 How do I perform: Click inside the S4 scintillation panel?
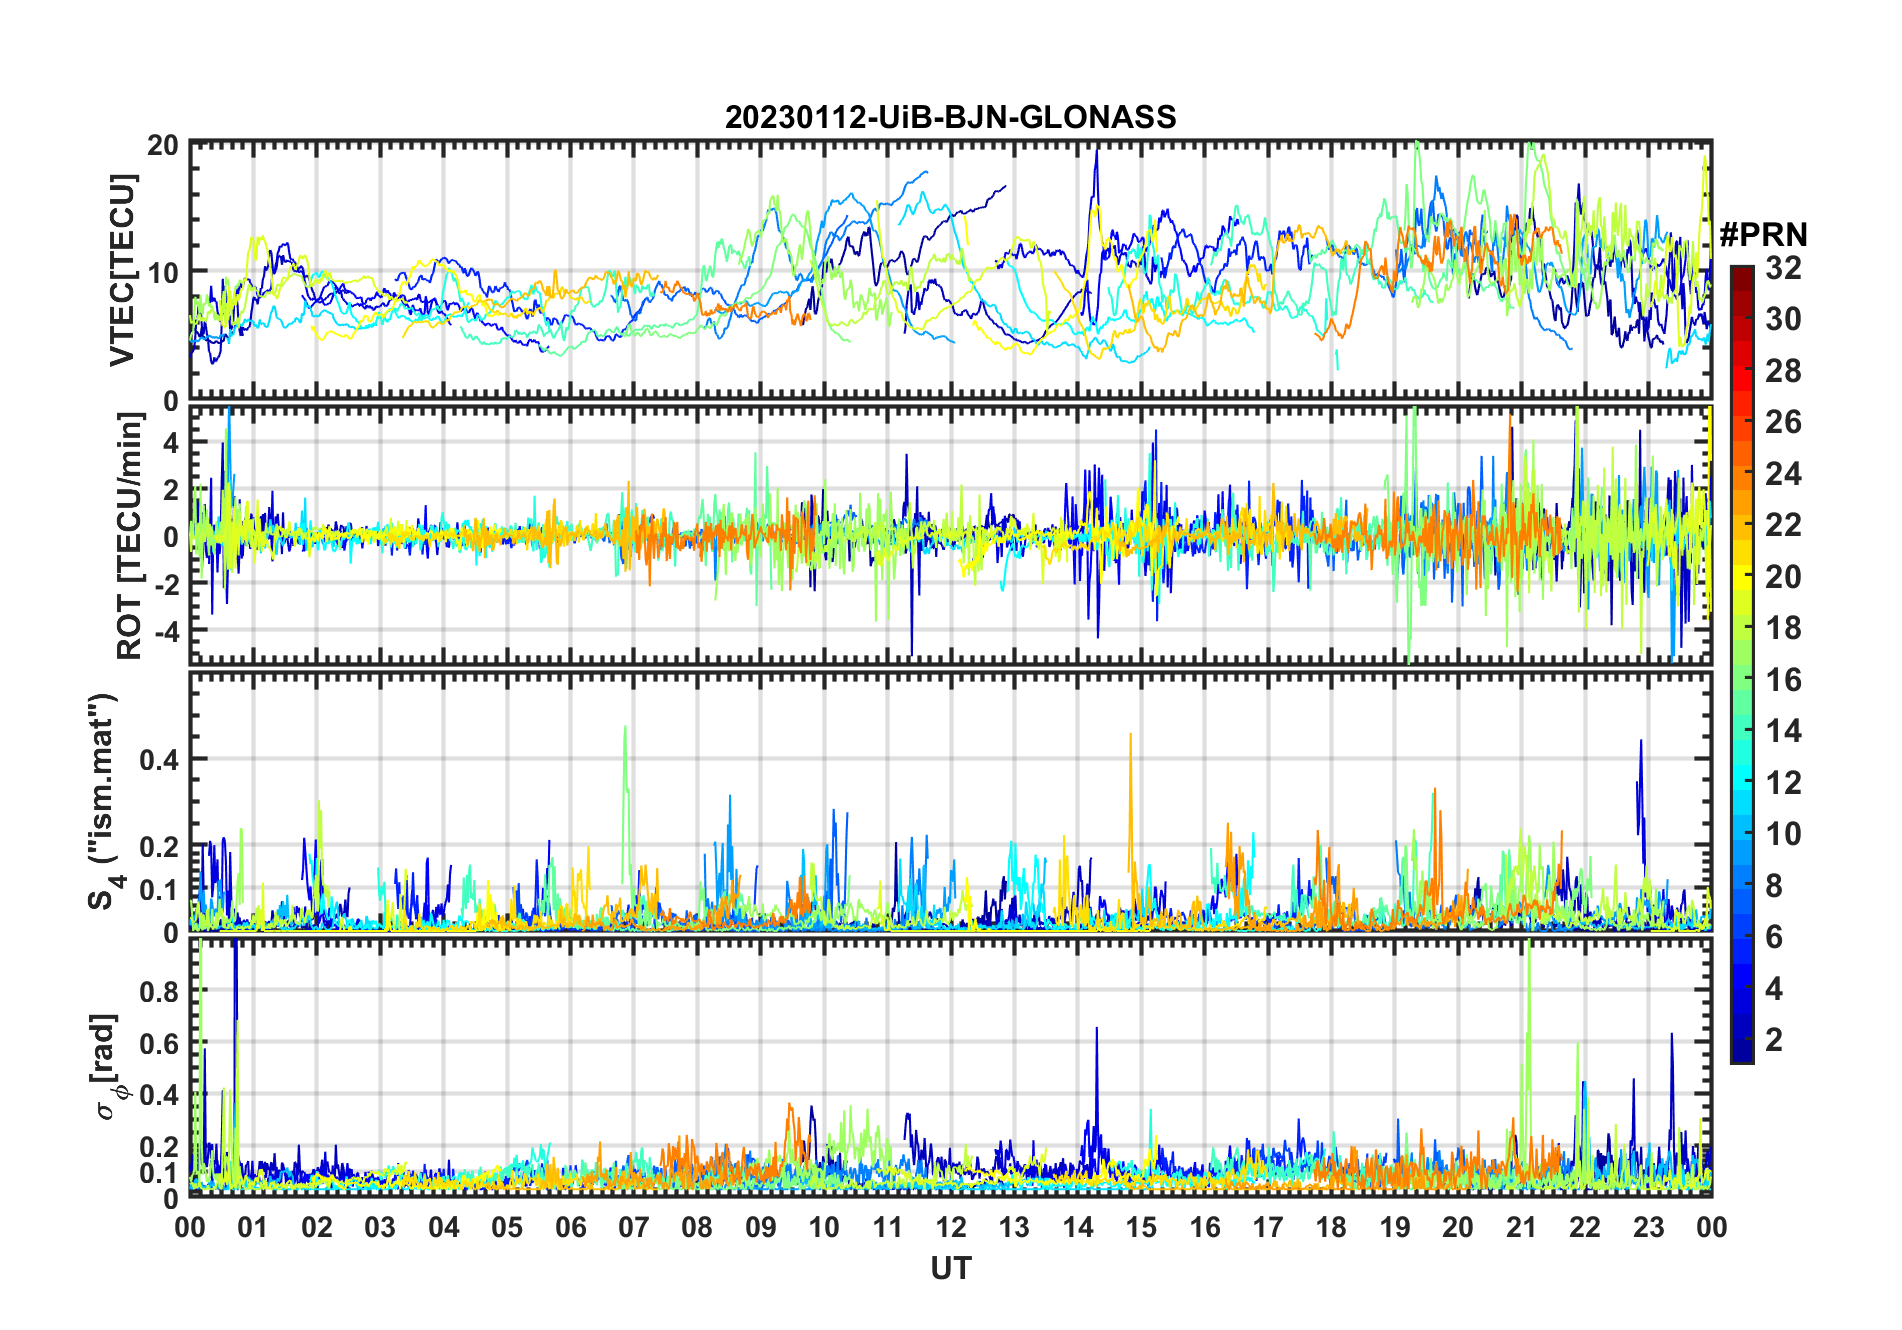pyautogui.click(x=951, y=802)
